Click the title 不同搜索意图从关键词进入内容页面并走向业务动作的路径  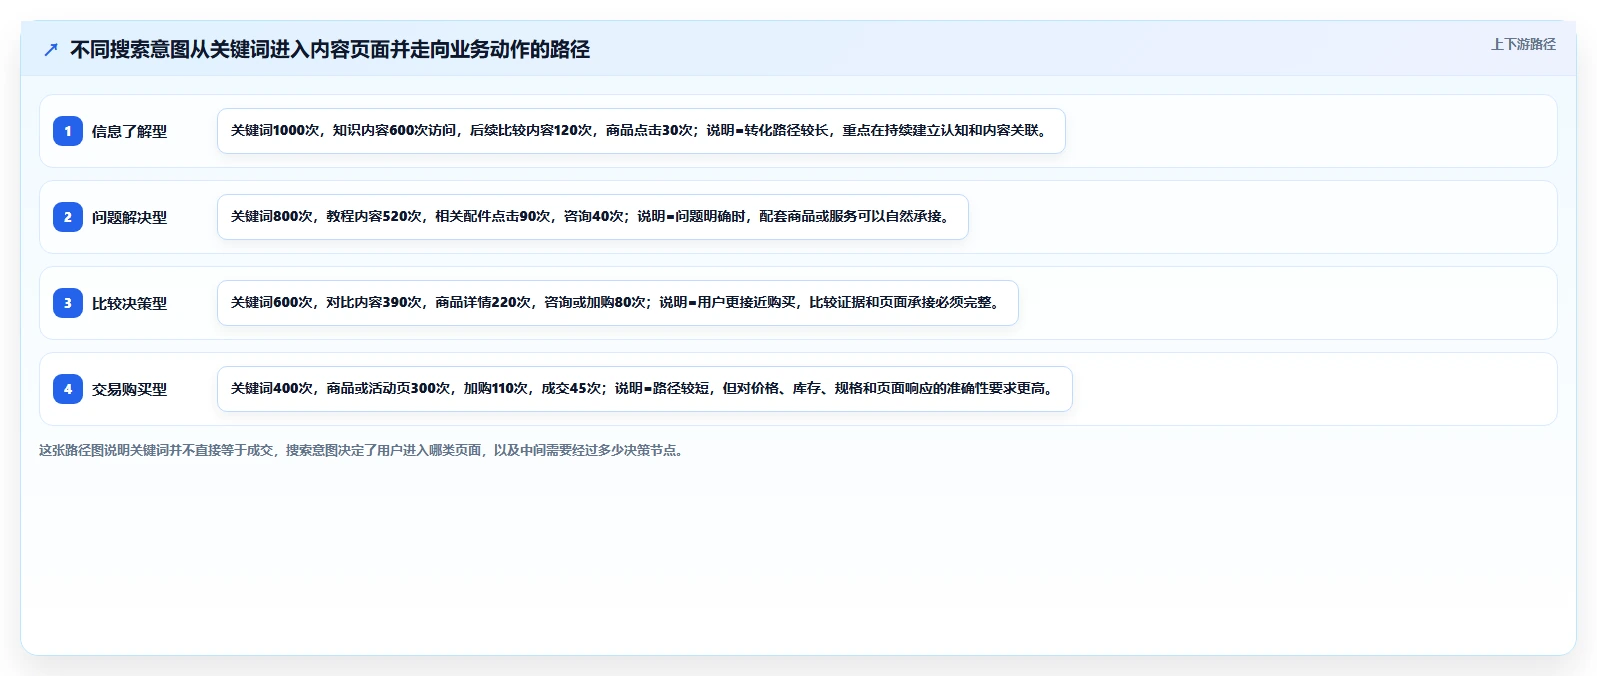pos(330,49)
